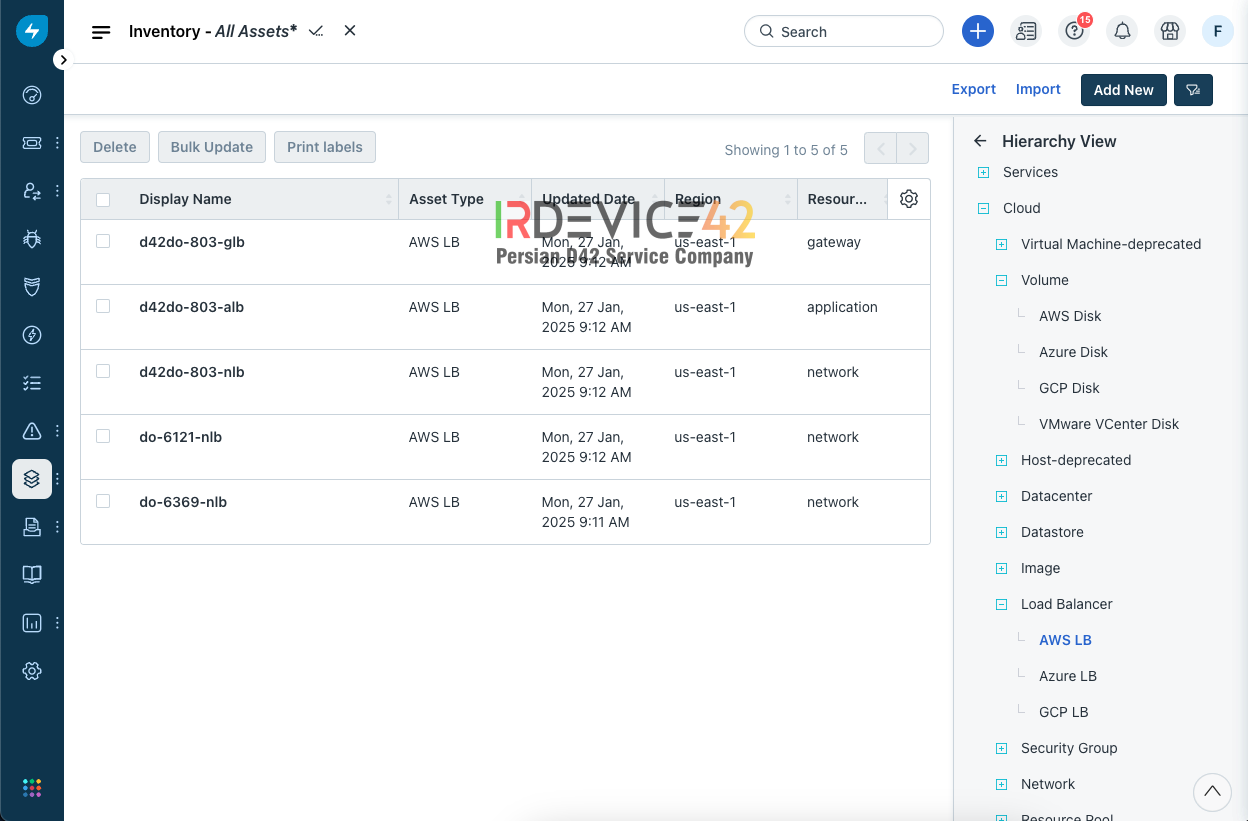Open the Solutions book icon in the sidebar
This screenshot has width=1248, height=821.
tap(32, 574)
